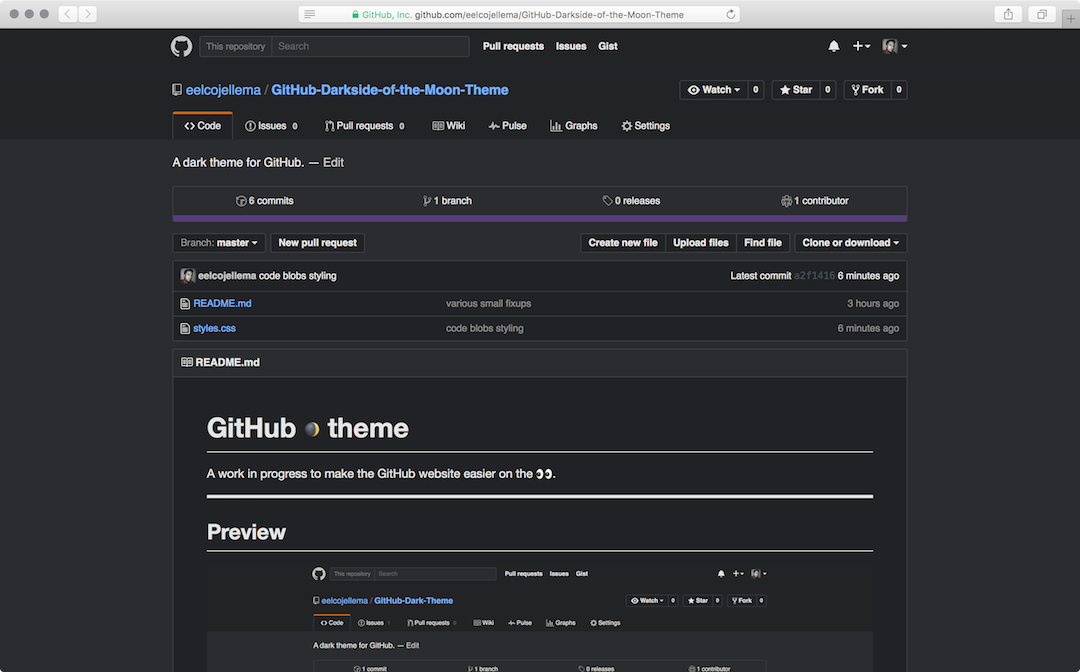This screenshot has height=672, width=1080.
Task: Open the eelcojellema owner link
Action: tap(223, 90)
